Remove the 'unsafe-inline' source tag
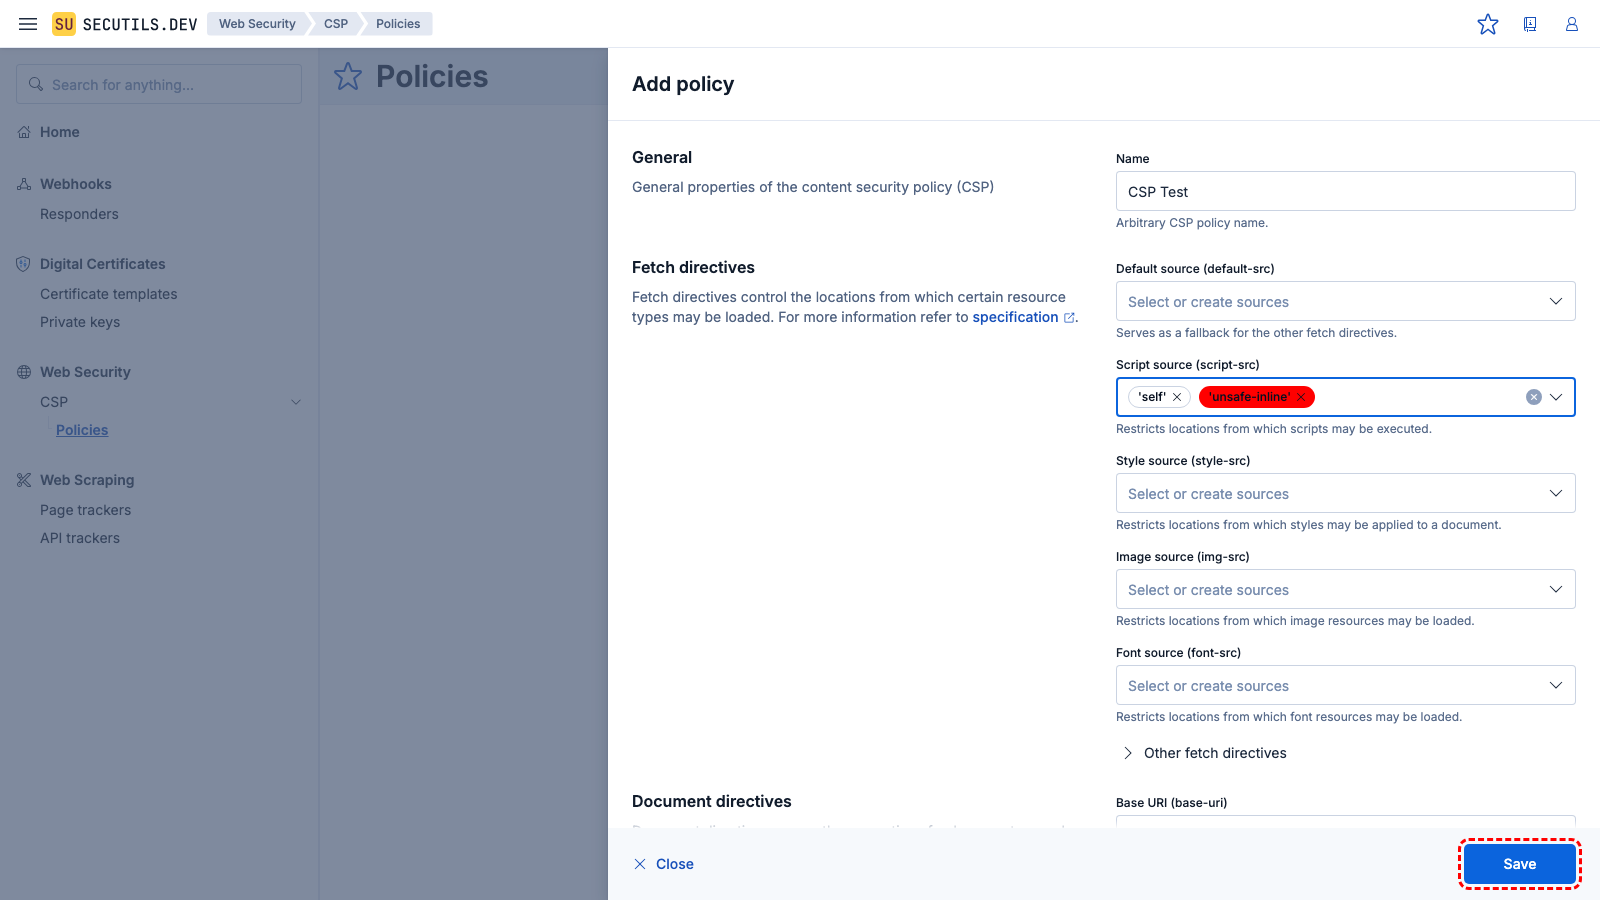The width and height of the screenshot is (1600, 900). click(x=1301, y=397)
